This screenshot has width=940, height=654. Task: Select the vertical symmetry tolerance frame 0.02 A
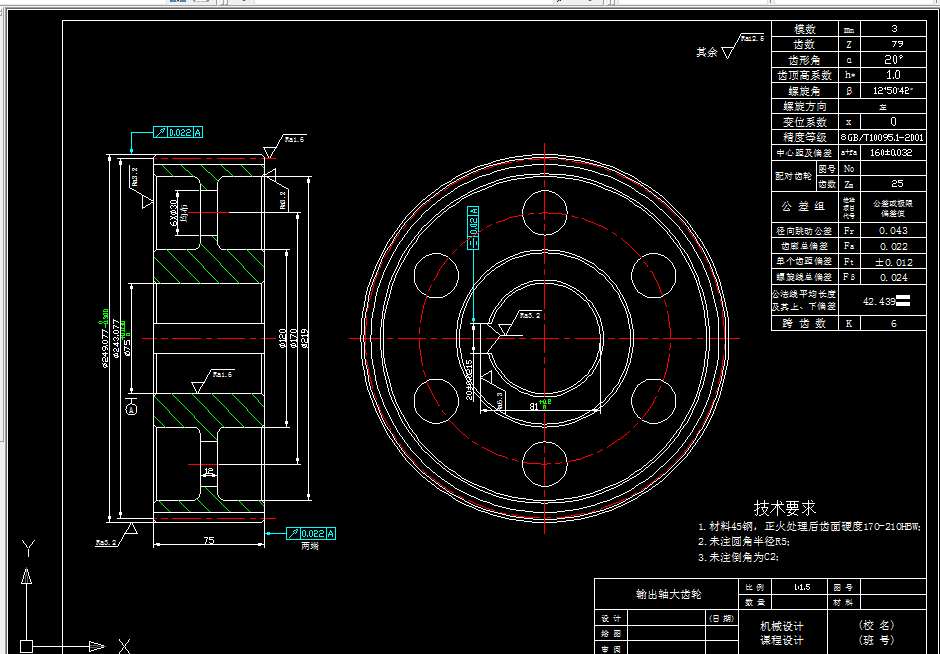click(473, 228)
